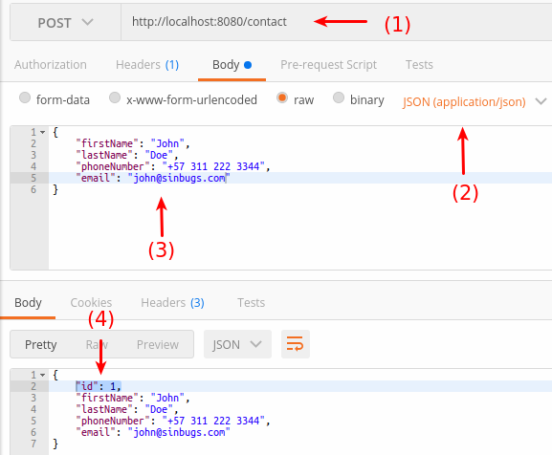This screenshot has width=552, height=455.
Task: Open the response Headers (3) tab
Action: 172,303
